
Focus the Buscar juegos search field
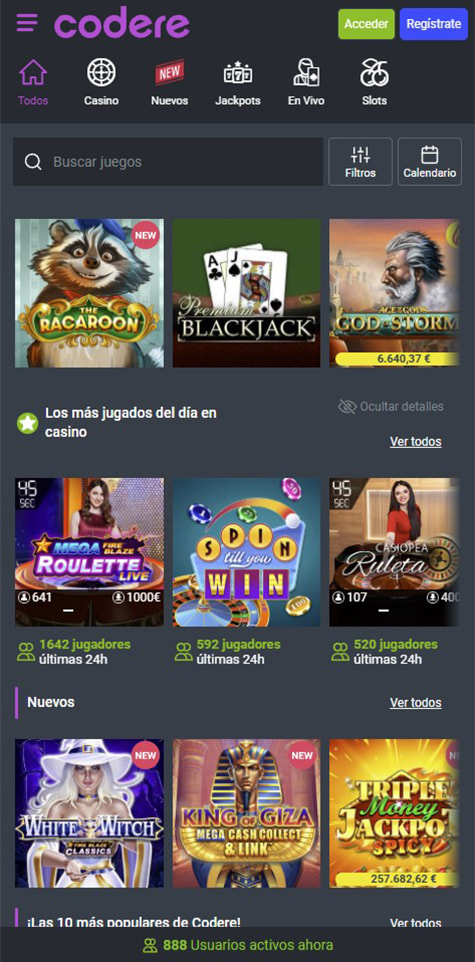tap(168, 162)
